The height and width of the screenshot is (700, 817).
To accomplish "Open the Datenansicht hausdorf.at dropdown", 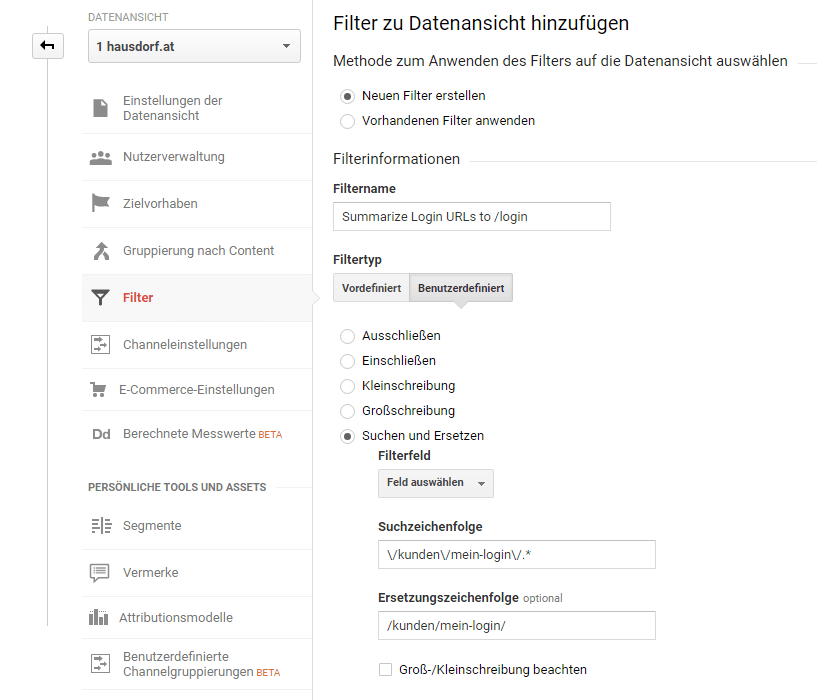I will point(194,46).
